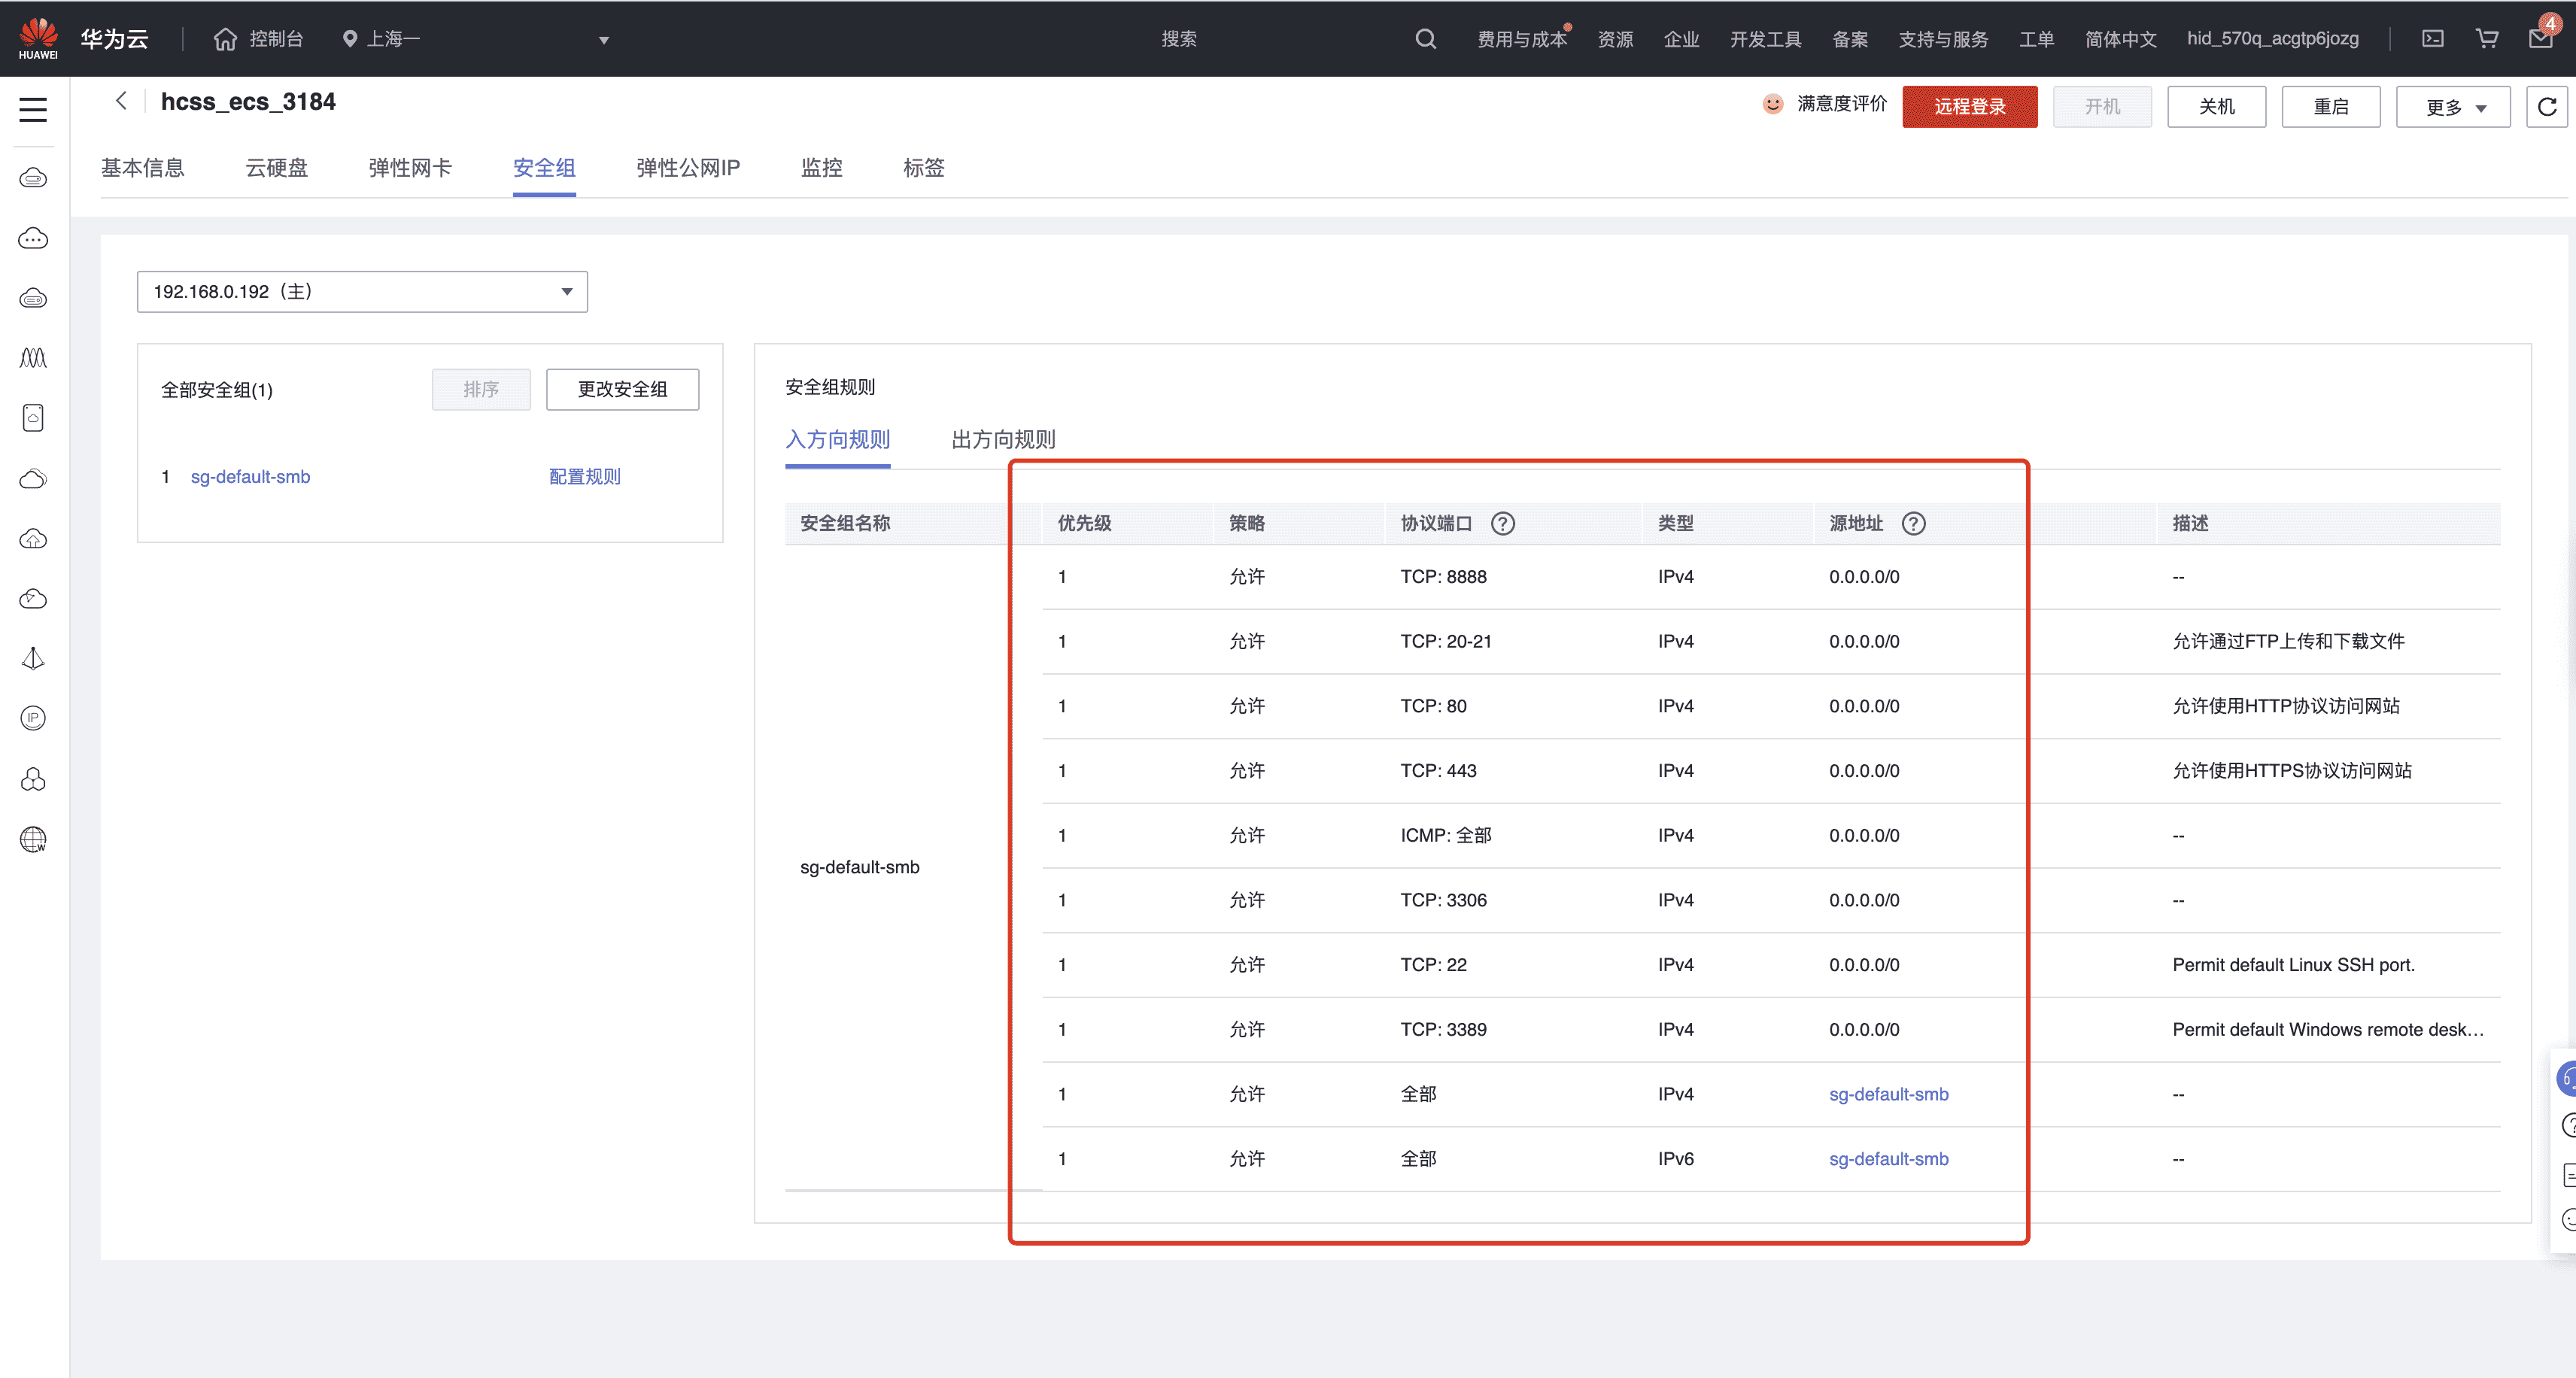Switch to the 出方向规则 tab

tap(1003, 439)
